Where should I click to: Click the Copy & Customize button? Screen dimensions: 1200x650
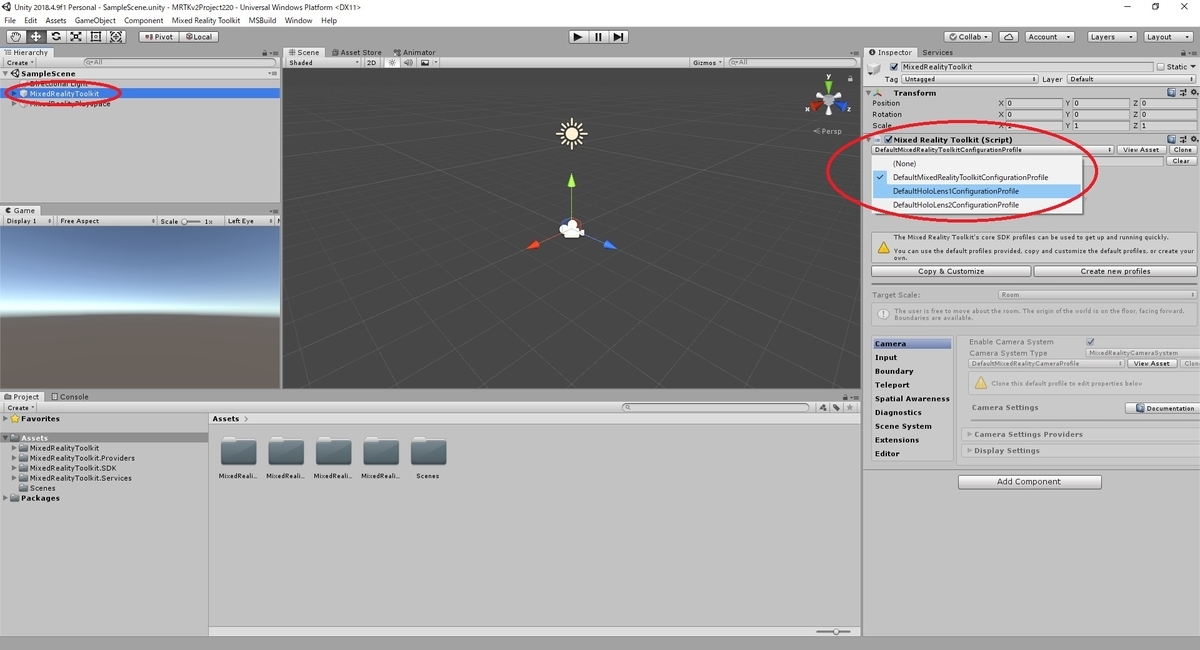tap(951, 271)
